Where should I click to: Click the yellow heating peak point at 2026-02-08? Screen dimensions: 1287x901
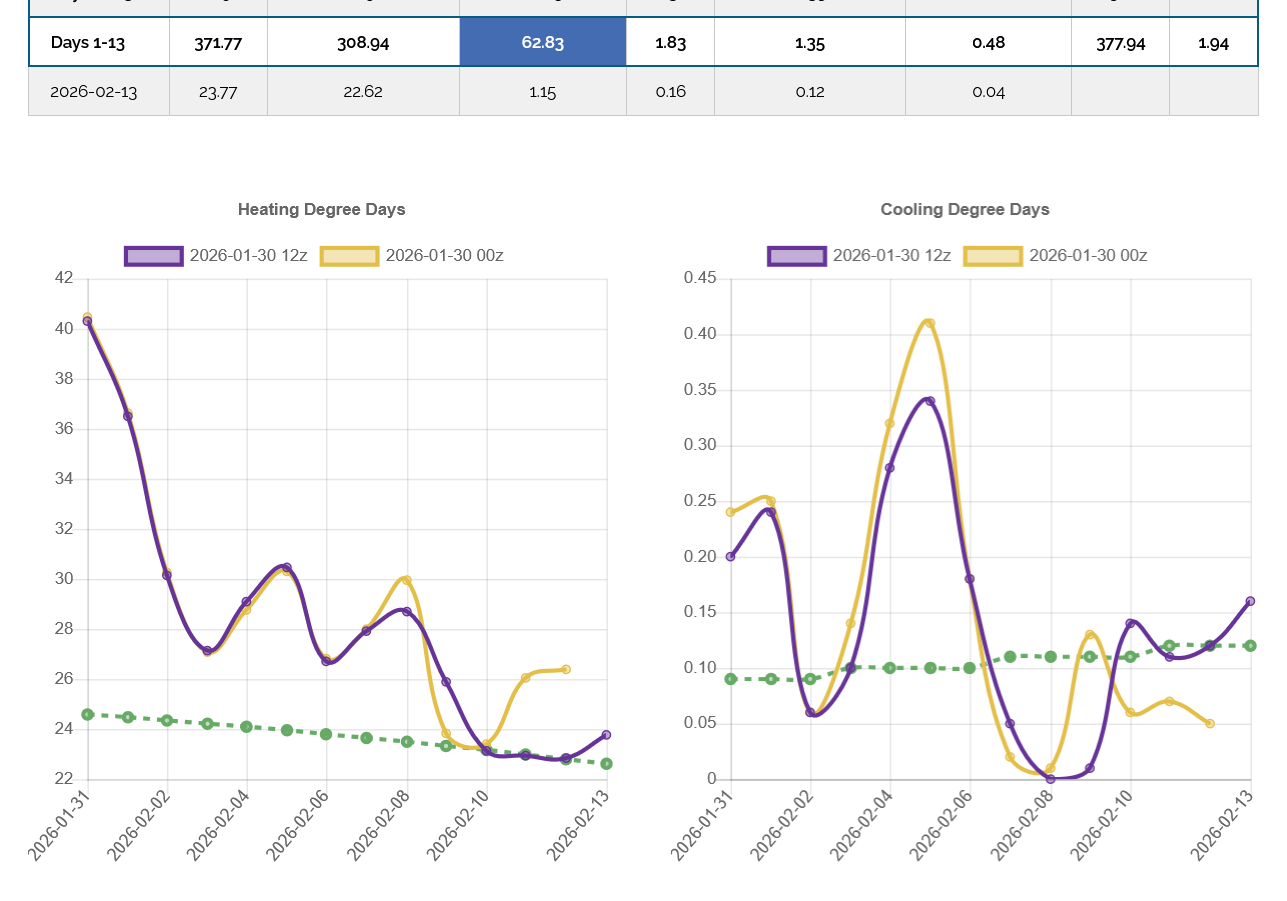tap(406, 580)
